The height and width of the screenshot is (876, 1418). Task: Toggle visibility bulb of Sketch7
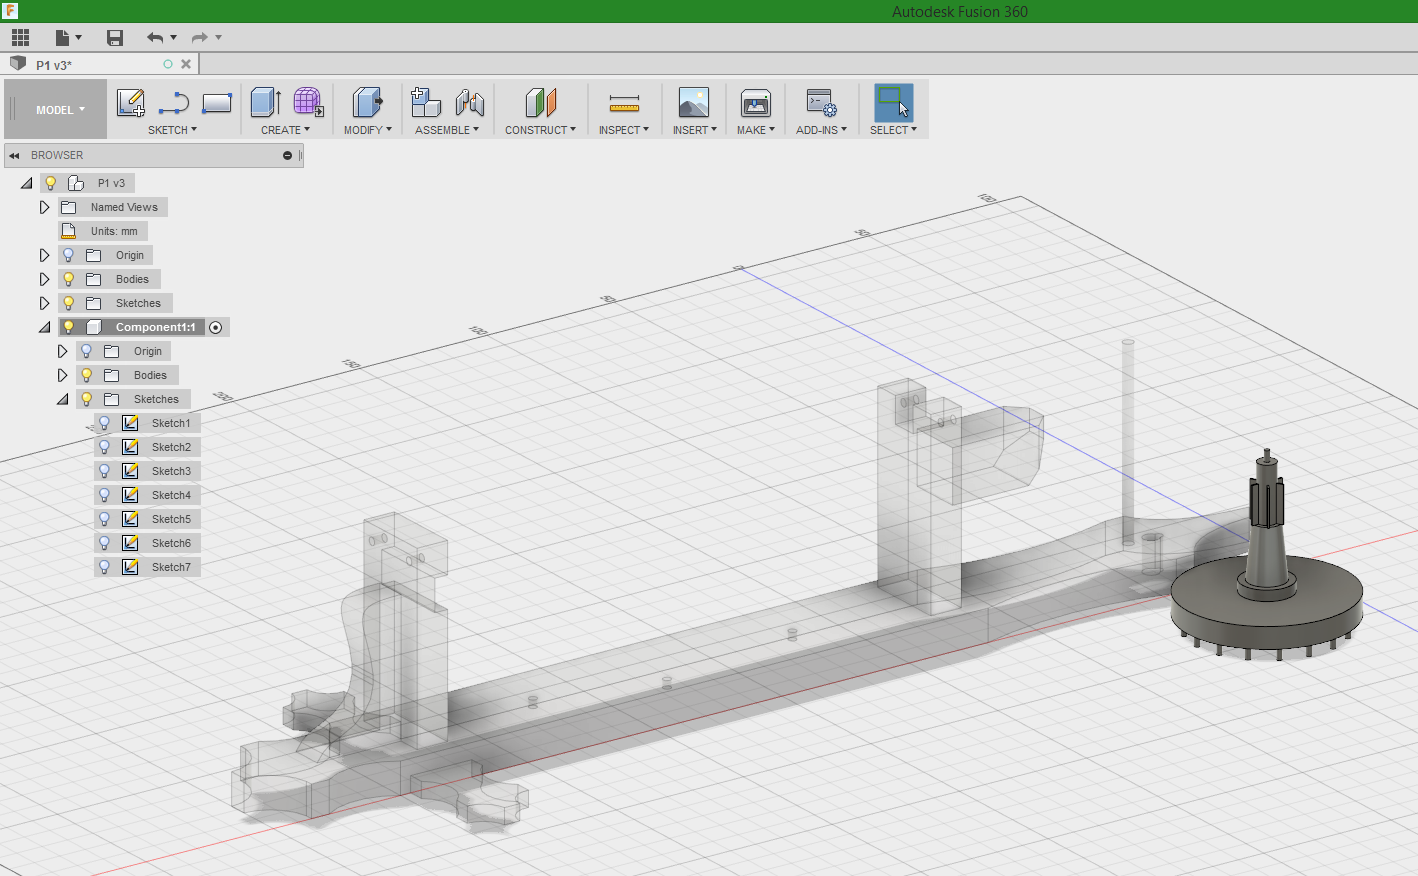(x=104, y=567)
